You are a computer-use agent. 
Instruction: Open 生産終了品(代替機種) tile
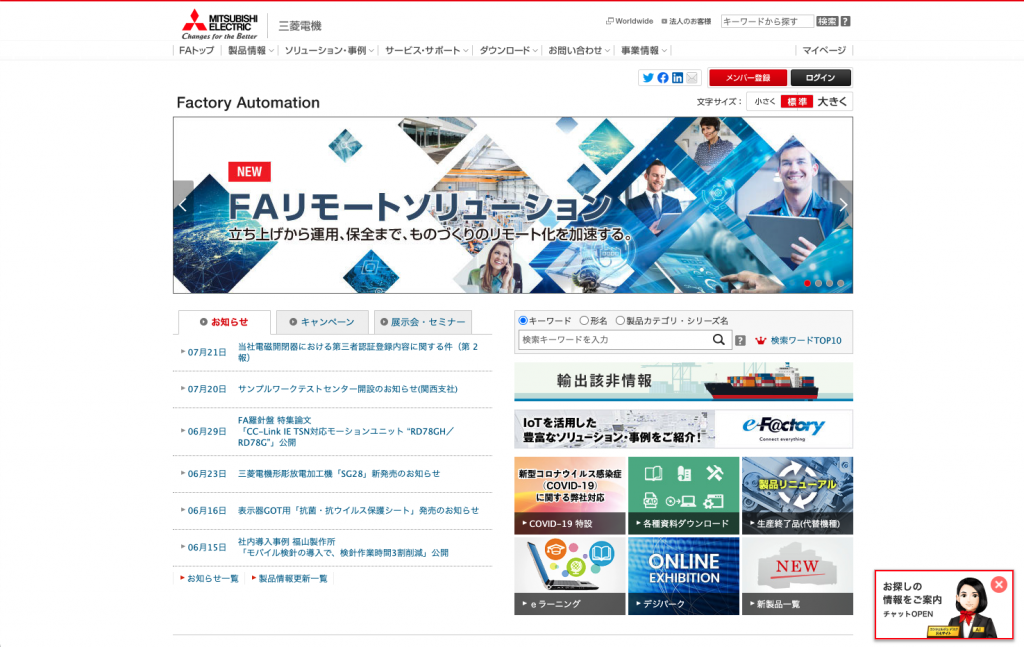coord(797,496)
